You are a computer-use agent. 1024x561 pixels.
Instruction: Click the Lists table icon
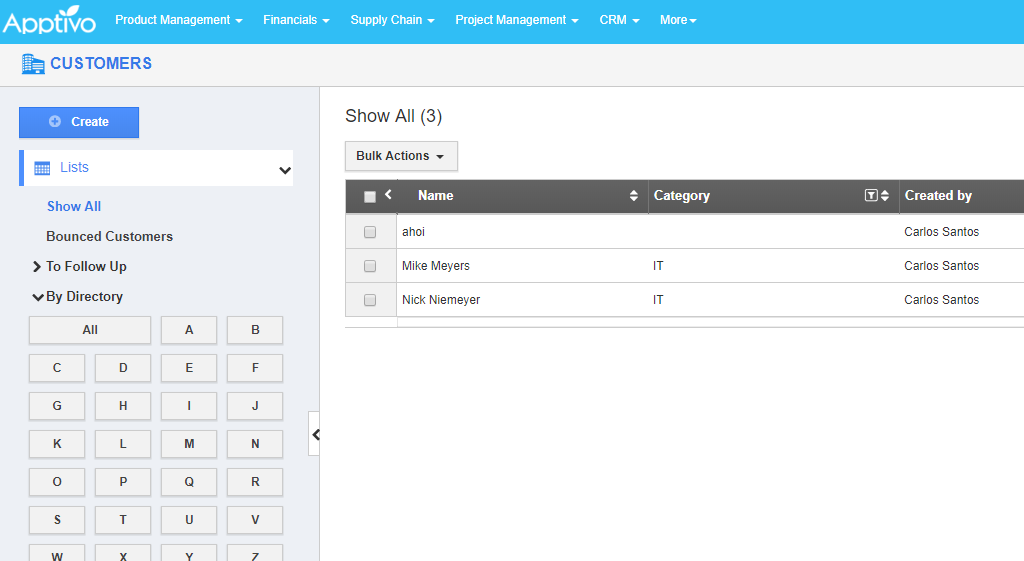click(x=42, y=168)
